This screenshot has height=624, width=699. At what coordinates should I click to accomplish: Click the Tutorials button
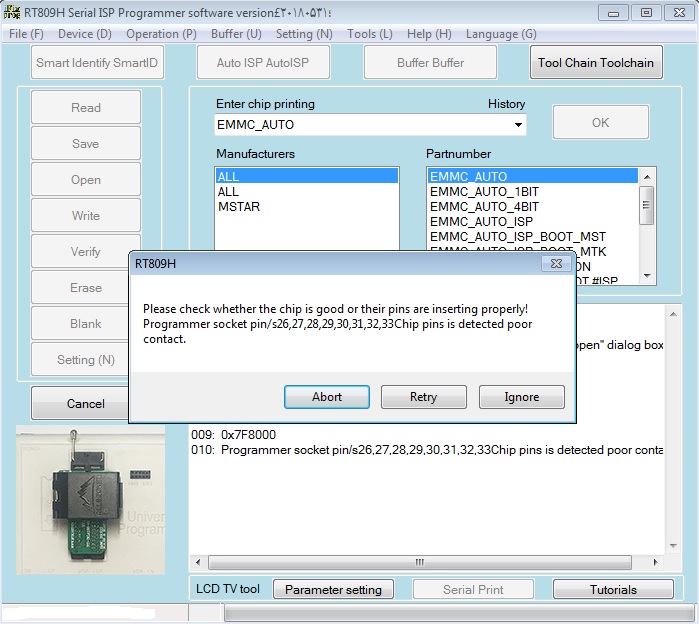(613, 589)
